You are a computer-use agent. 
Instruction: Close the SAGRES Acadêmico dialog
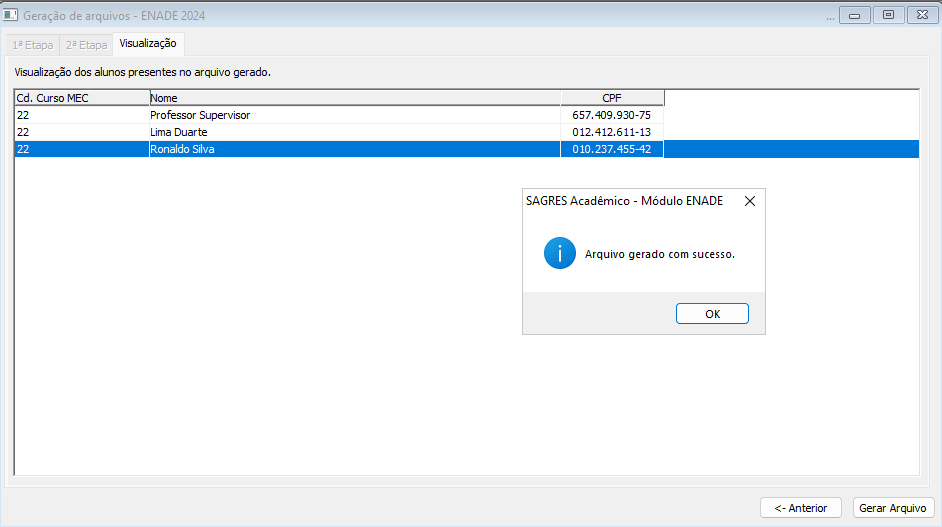750,201
